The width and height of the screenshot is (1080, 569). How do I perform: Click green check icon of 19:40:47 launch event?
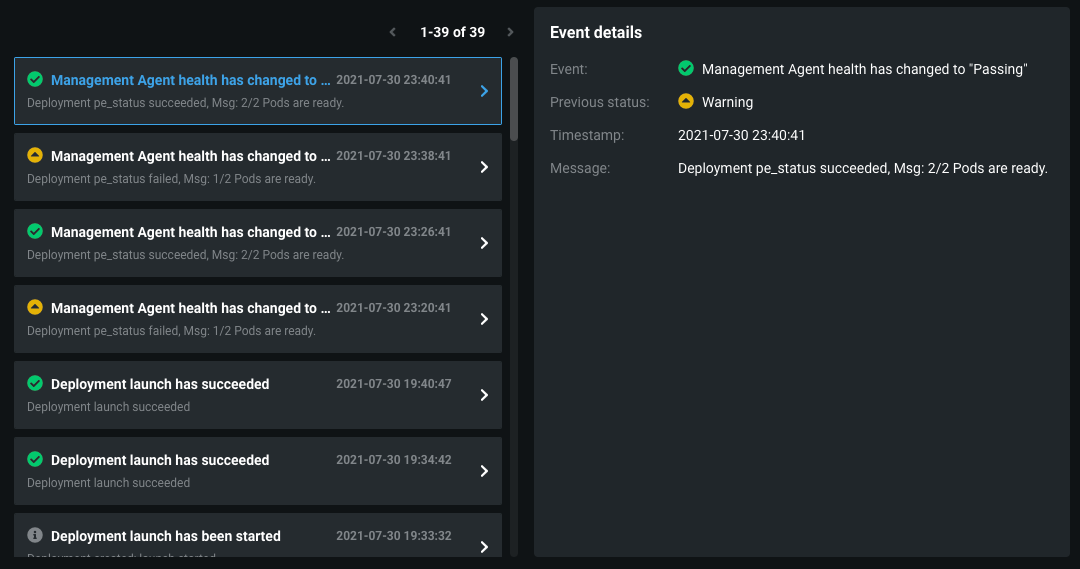35,383
